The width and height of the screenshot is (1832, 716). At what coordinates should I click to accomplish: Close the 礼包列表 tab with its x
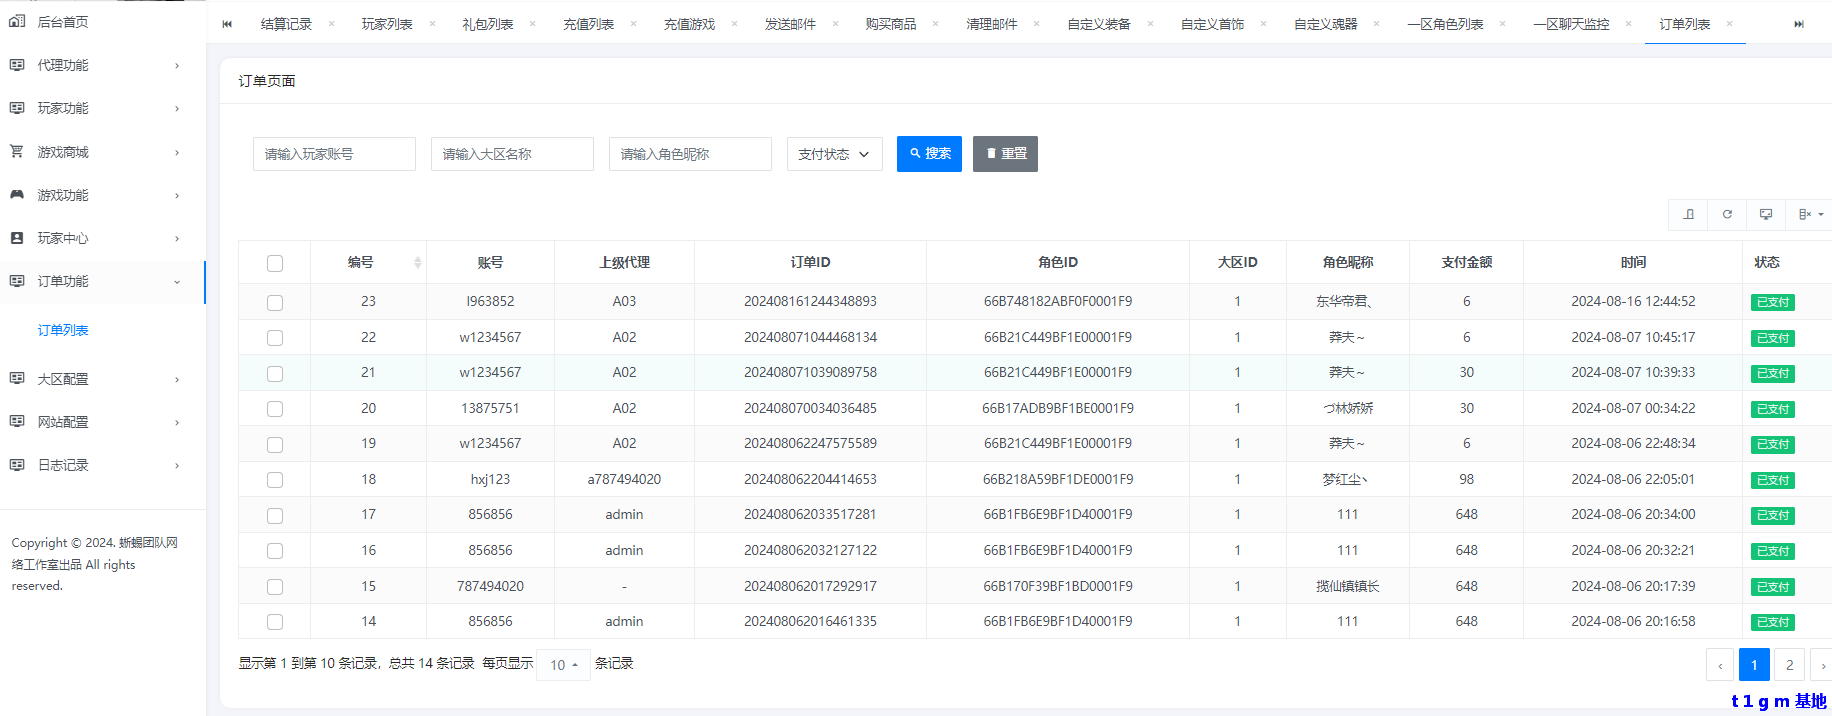coord(532,24)
